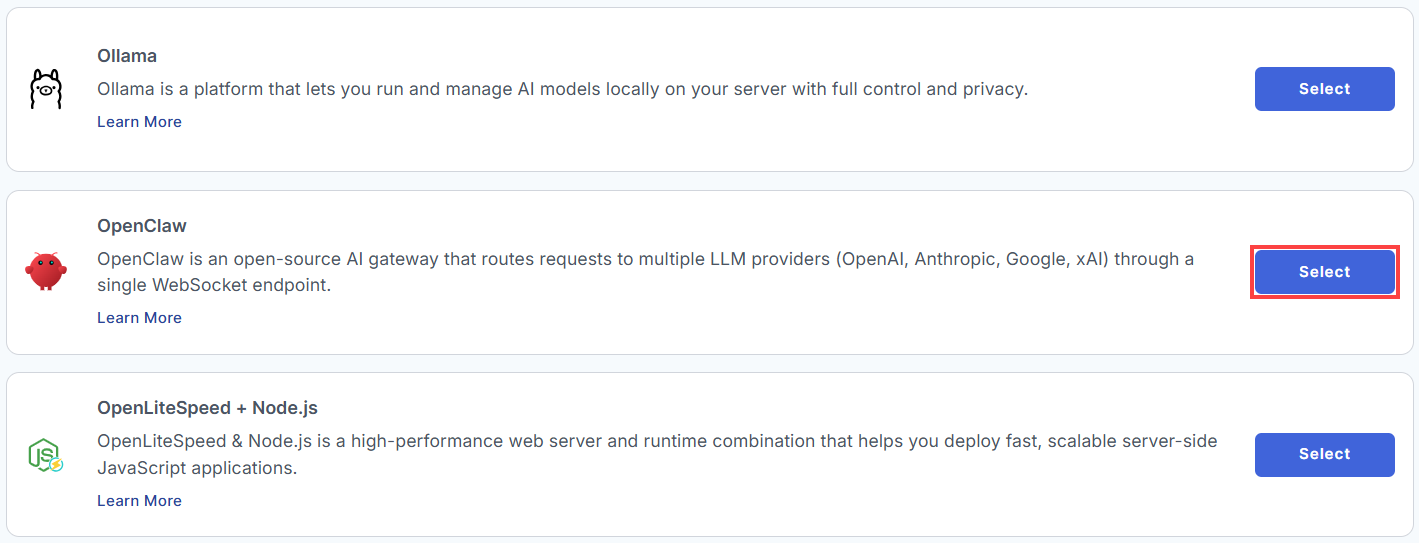The height and width of the screenshot is (543, 1419).
Task: Click the Ollama llama logo icon
Action: click(46, 89)
